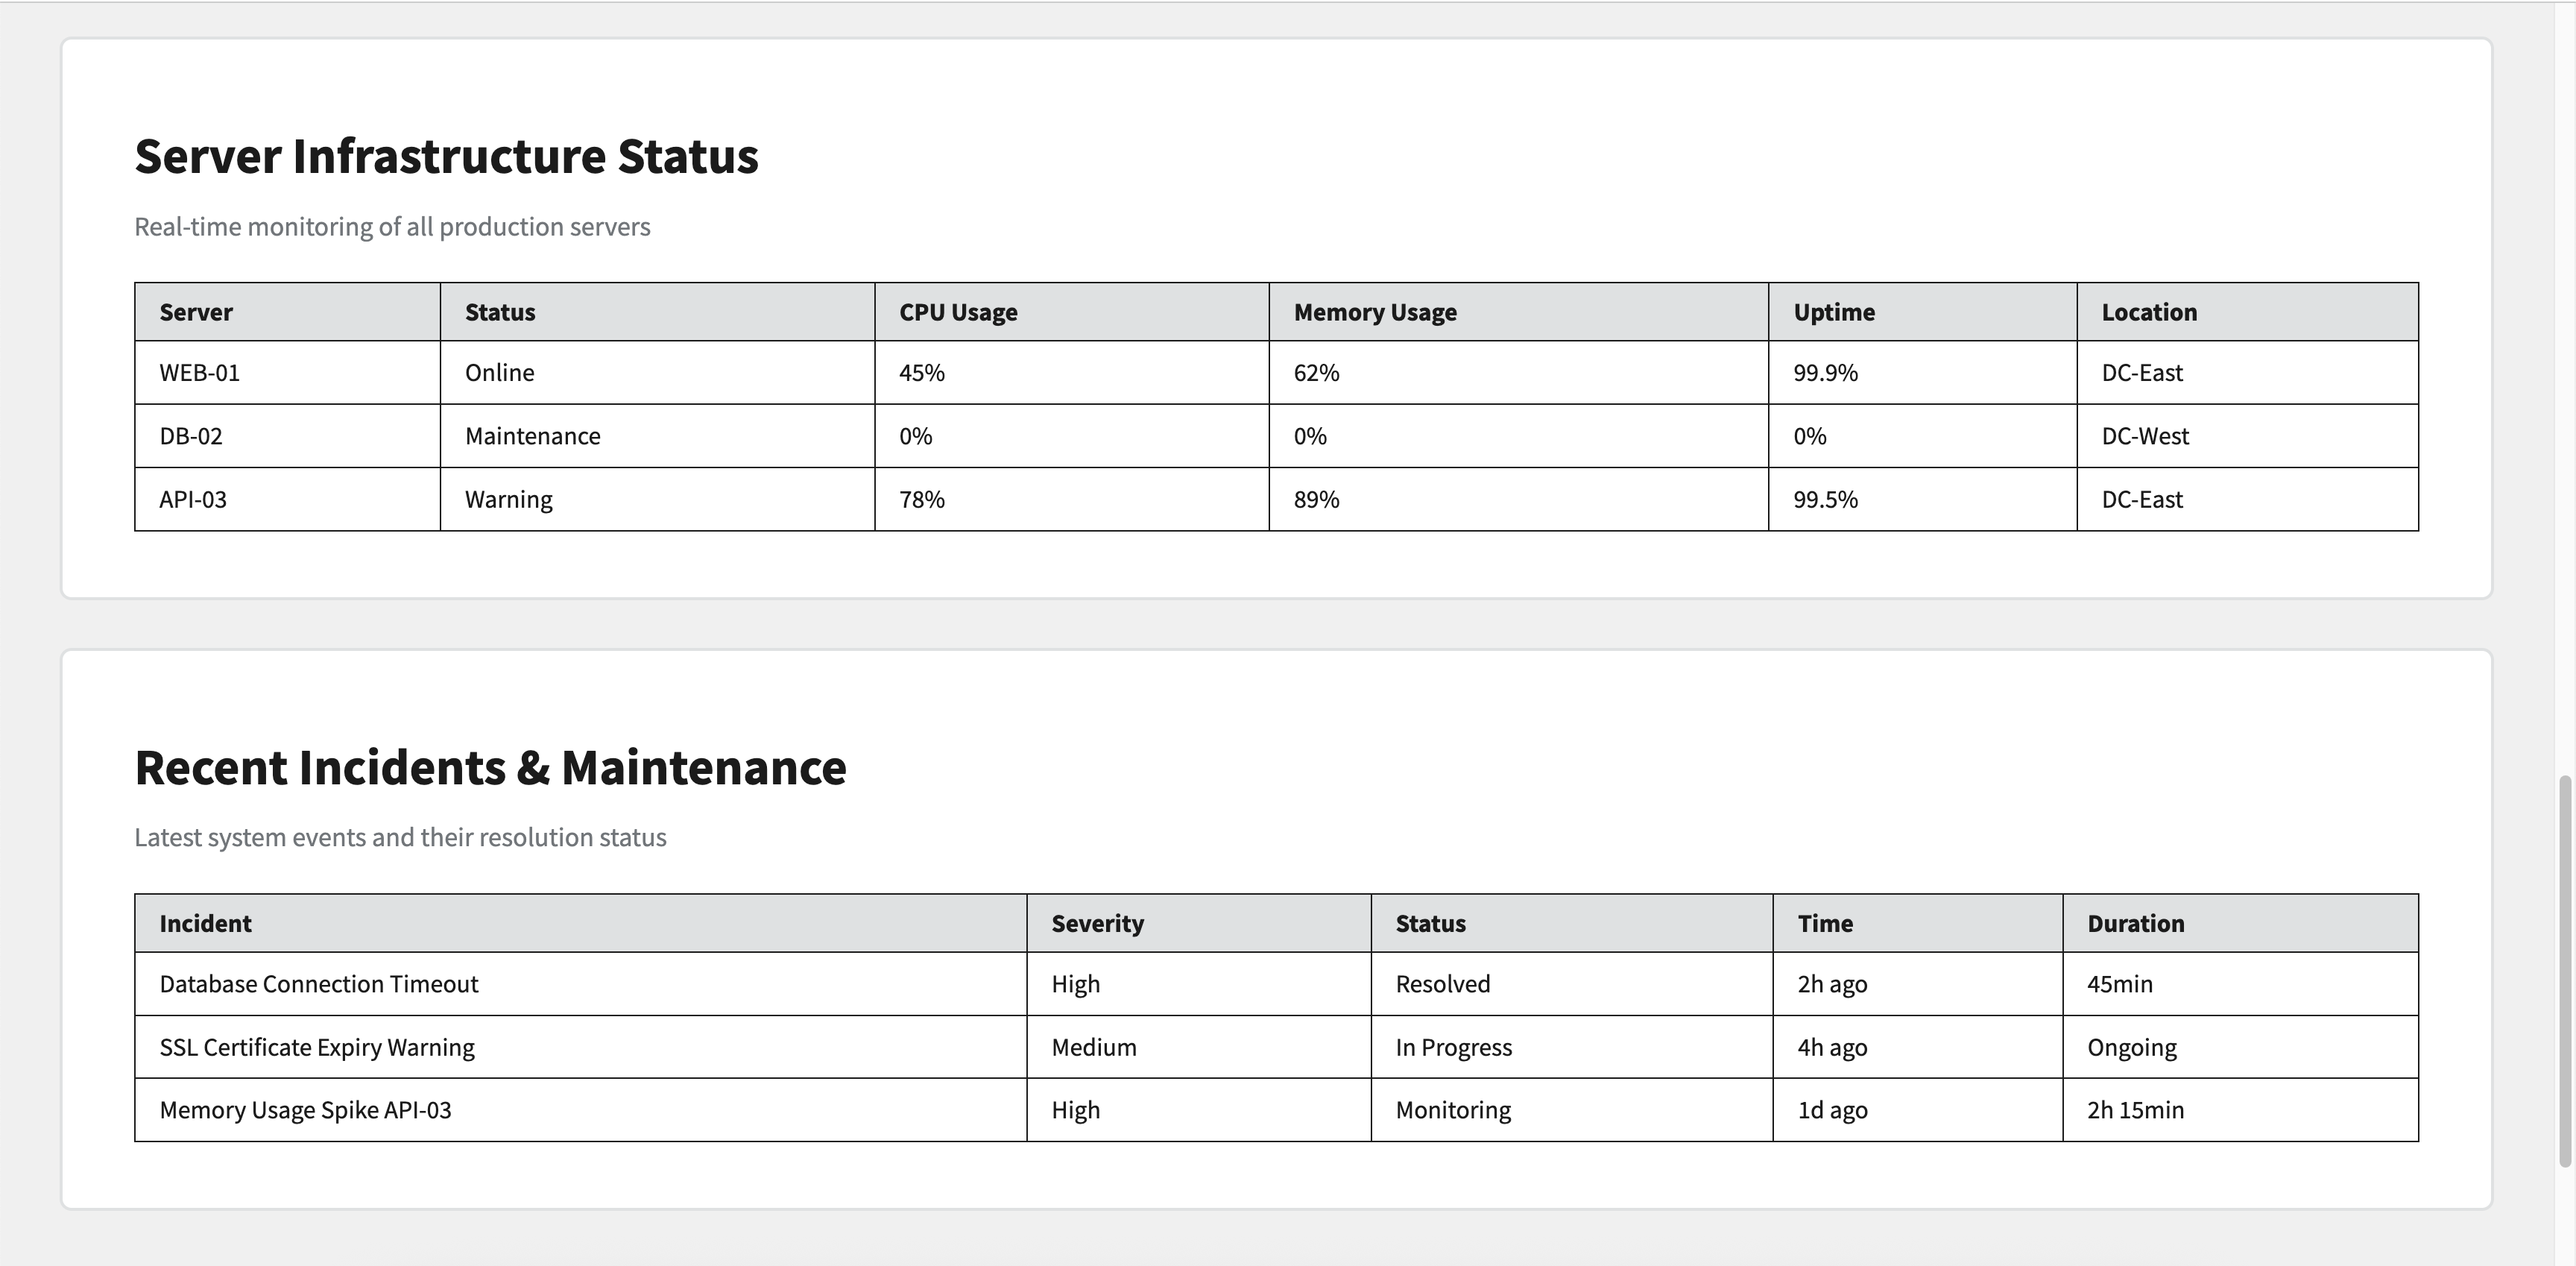The image size is (2576, 1266).
Task: Open the Database Connection Timeout incident
Action: pos(319,984)
